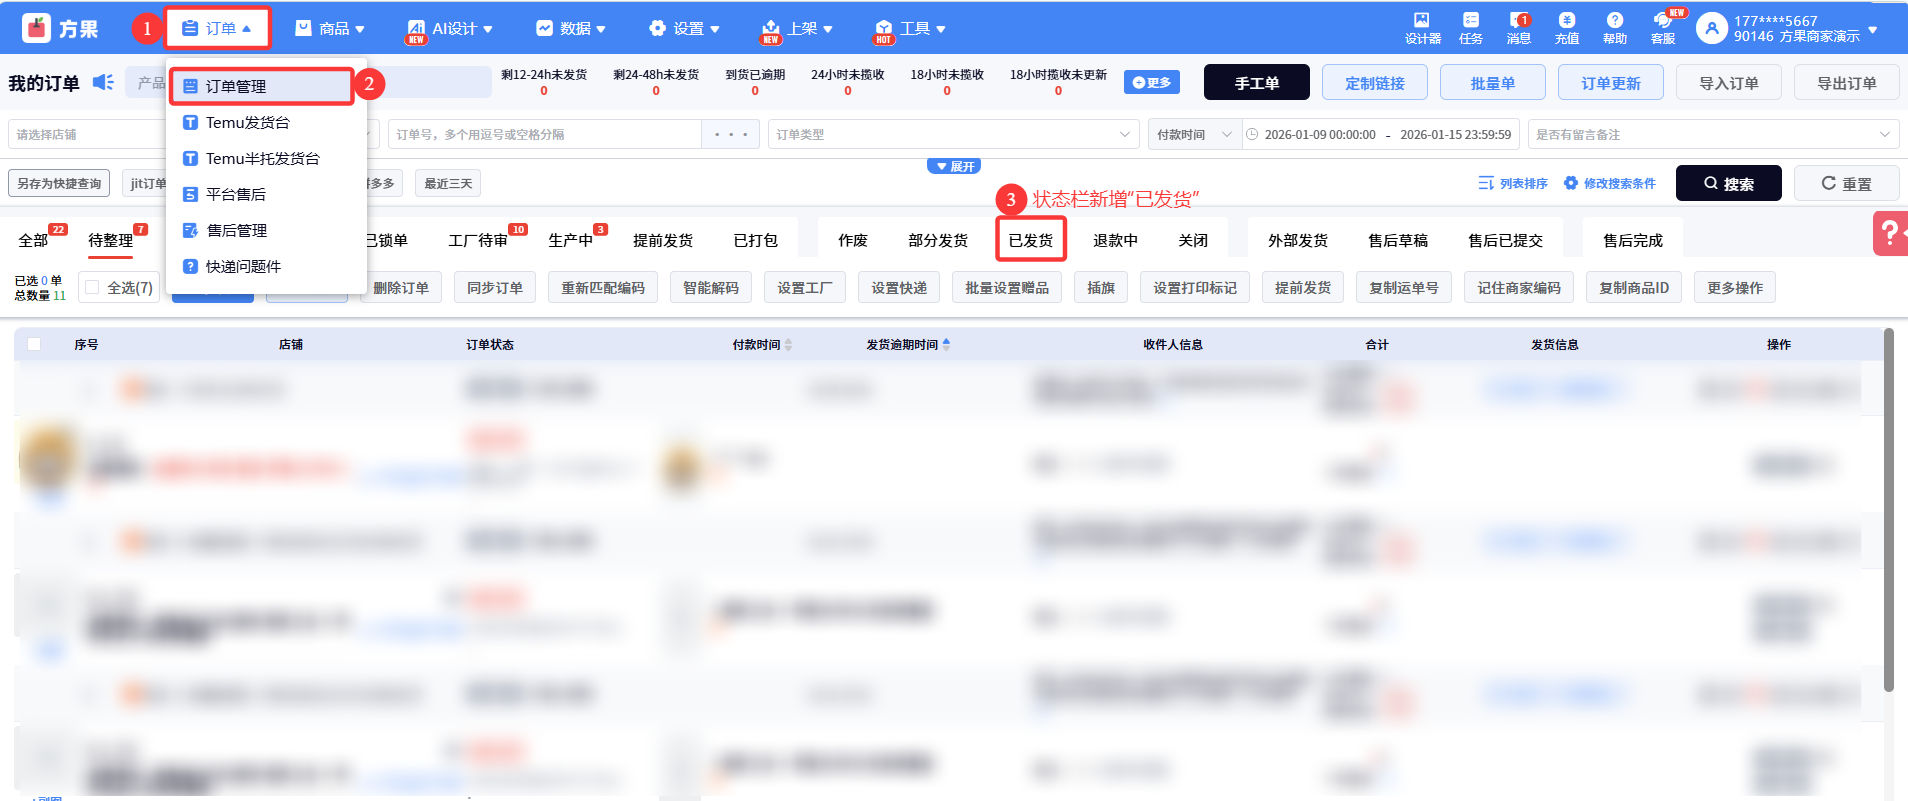Viewport: 1908px width, 801px height.
Task: Click the speaker announcement icon beside 我的订单
Action: [103, 82]
